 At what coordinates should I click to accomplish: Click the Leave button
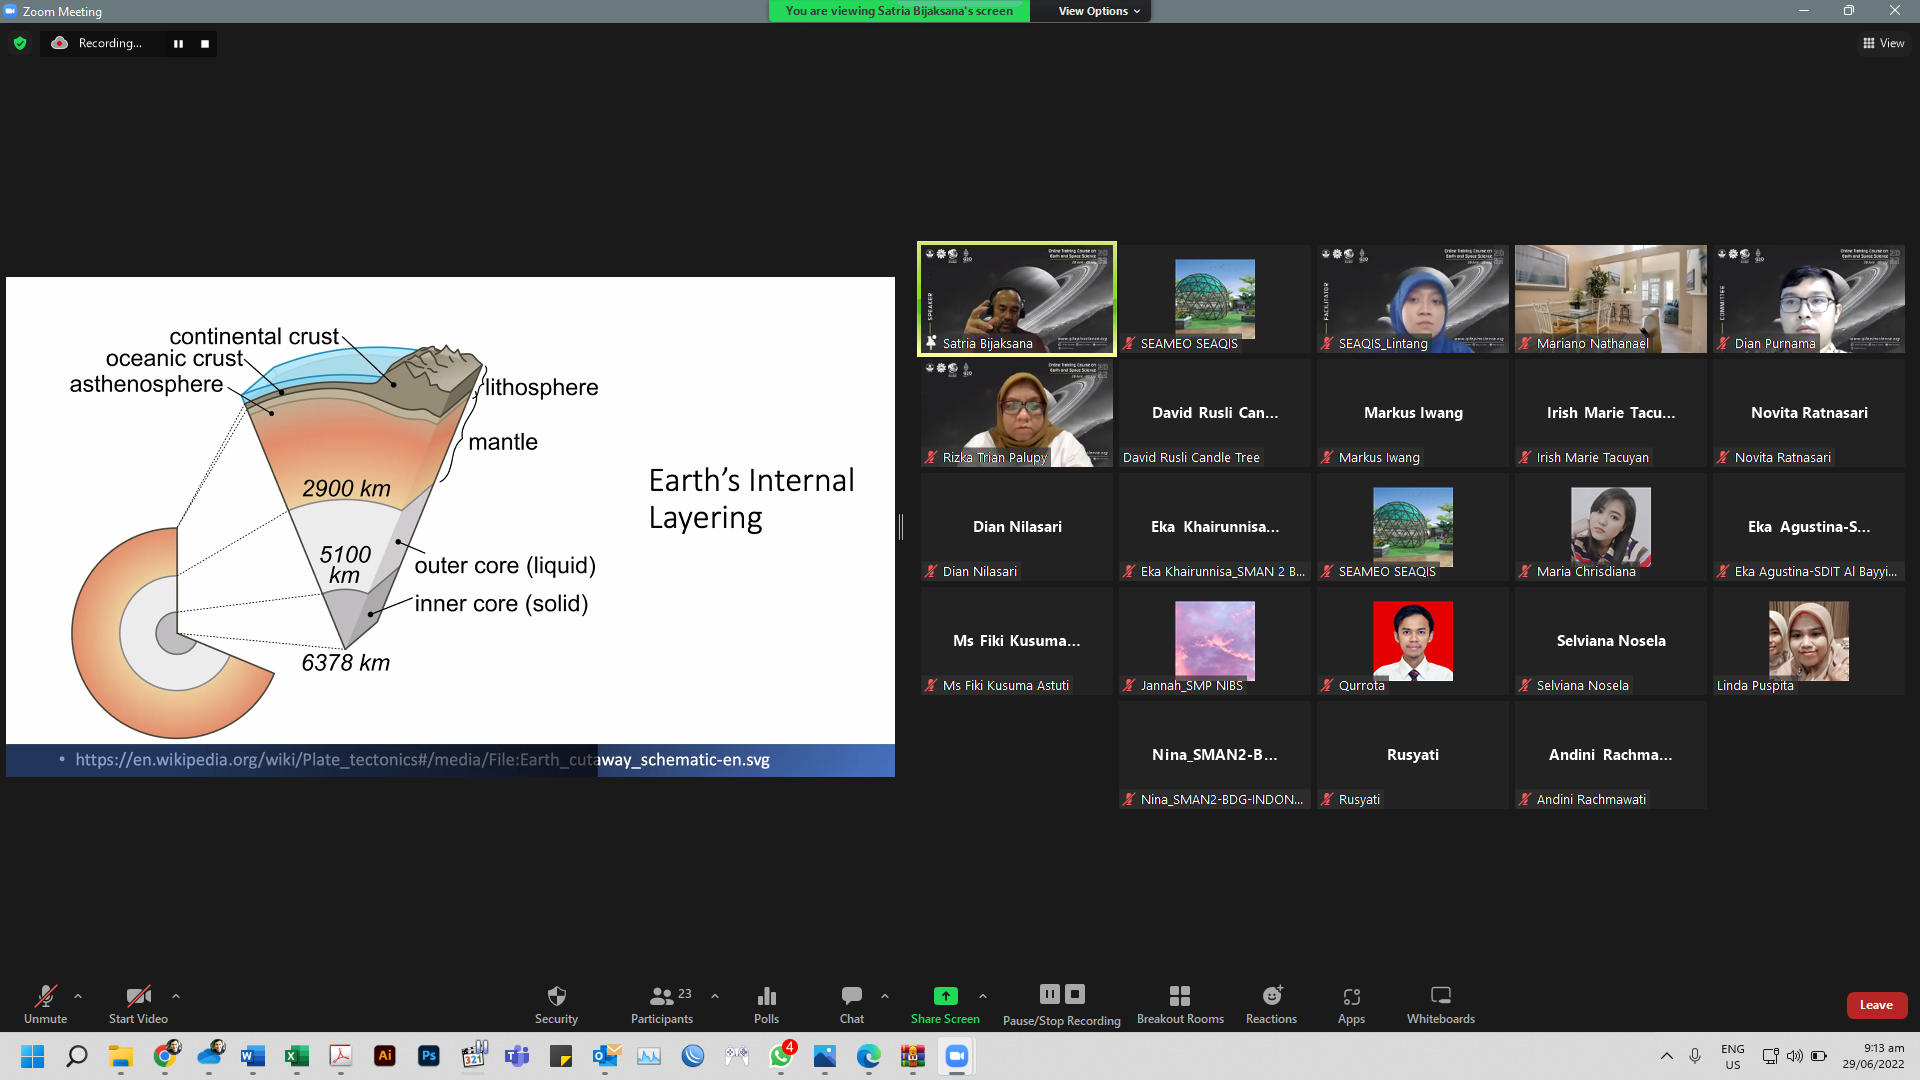(x=1877, y=1005)
